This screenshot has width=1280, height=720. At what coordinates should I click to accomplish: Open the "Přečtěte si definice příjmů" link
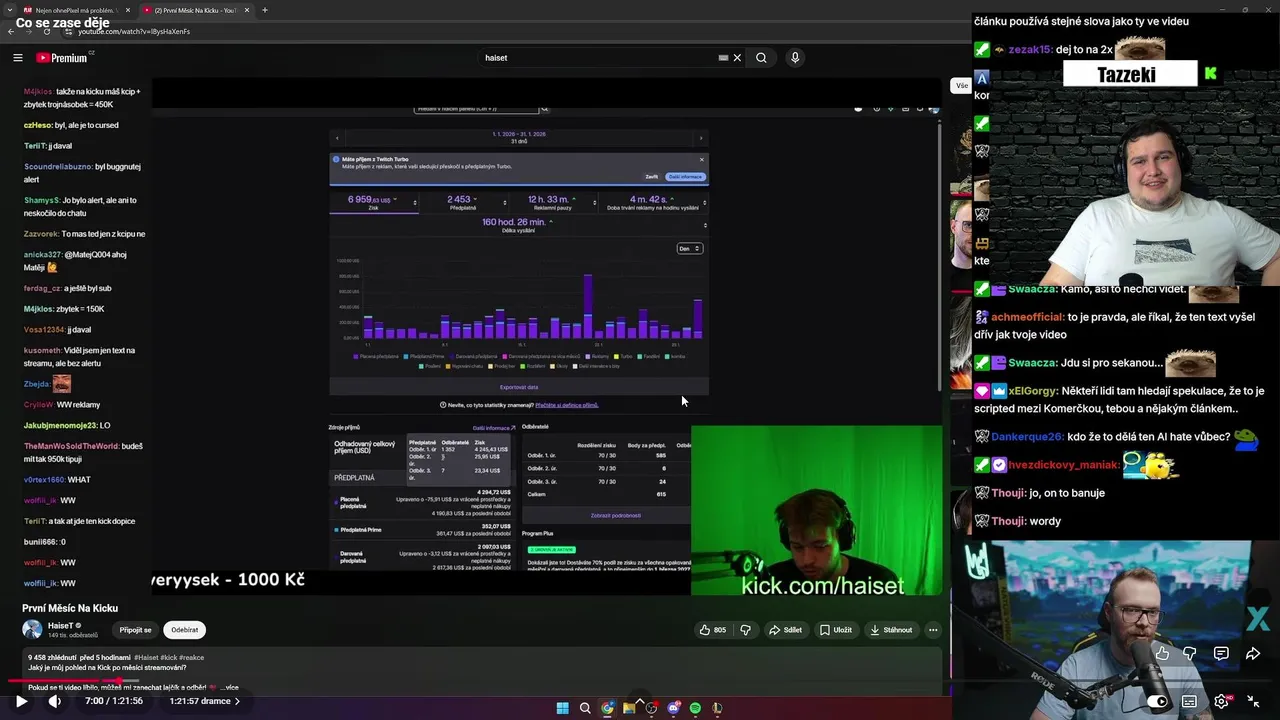click(567, 405)
